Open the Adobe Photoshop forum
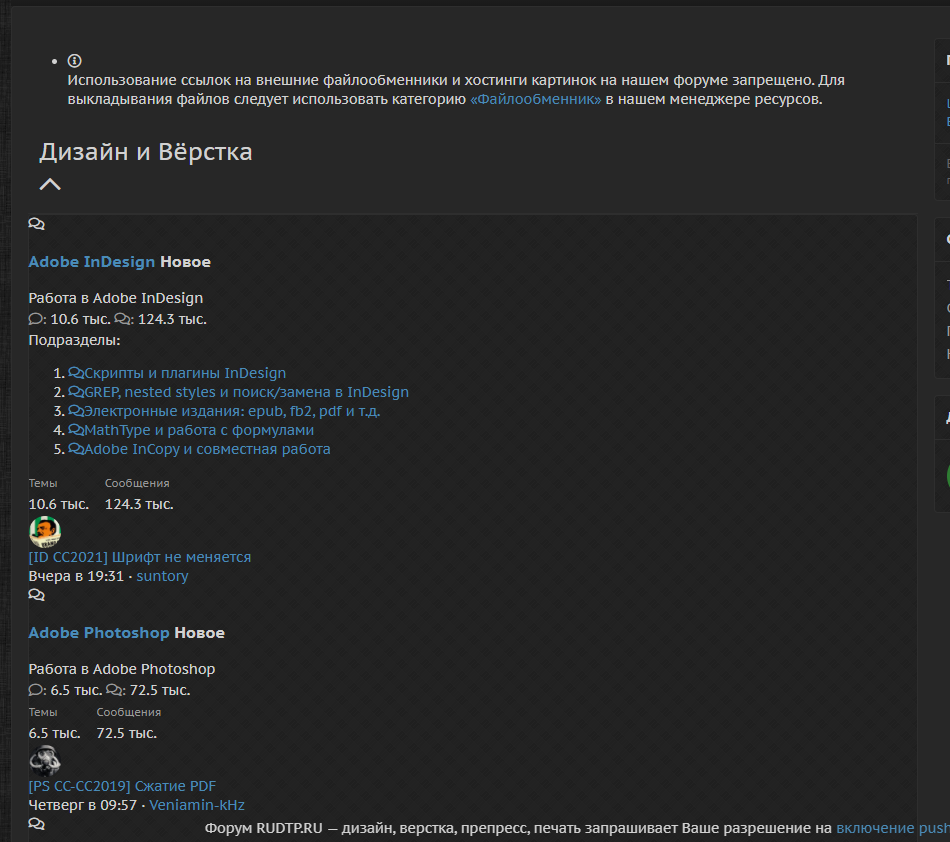 [99, 632]
